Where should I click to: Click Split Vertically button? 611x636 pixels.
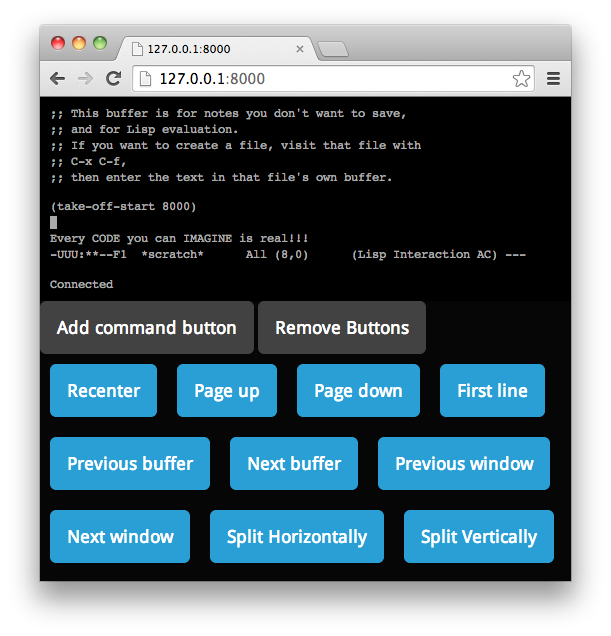[x=478, y=537]
